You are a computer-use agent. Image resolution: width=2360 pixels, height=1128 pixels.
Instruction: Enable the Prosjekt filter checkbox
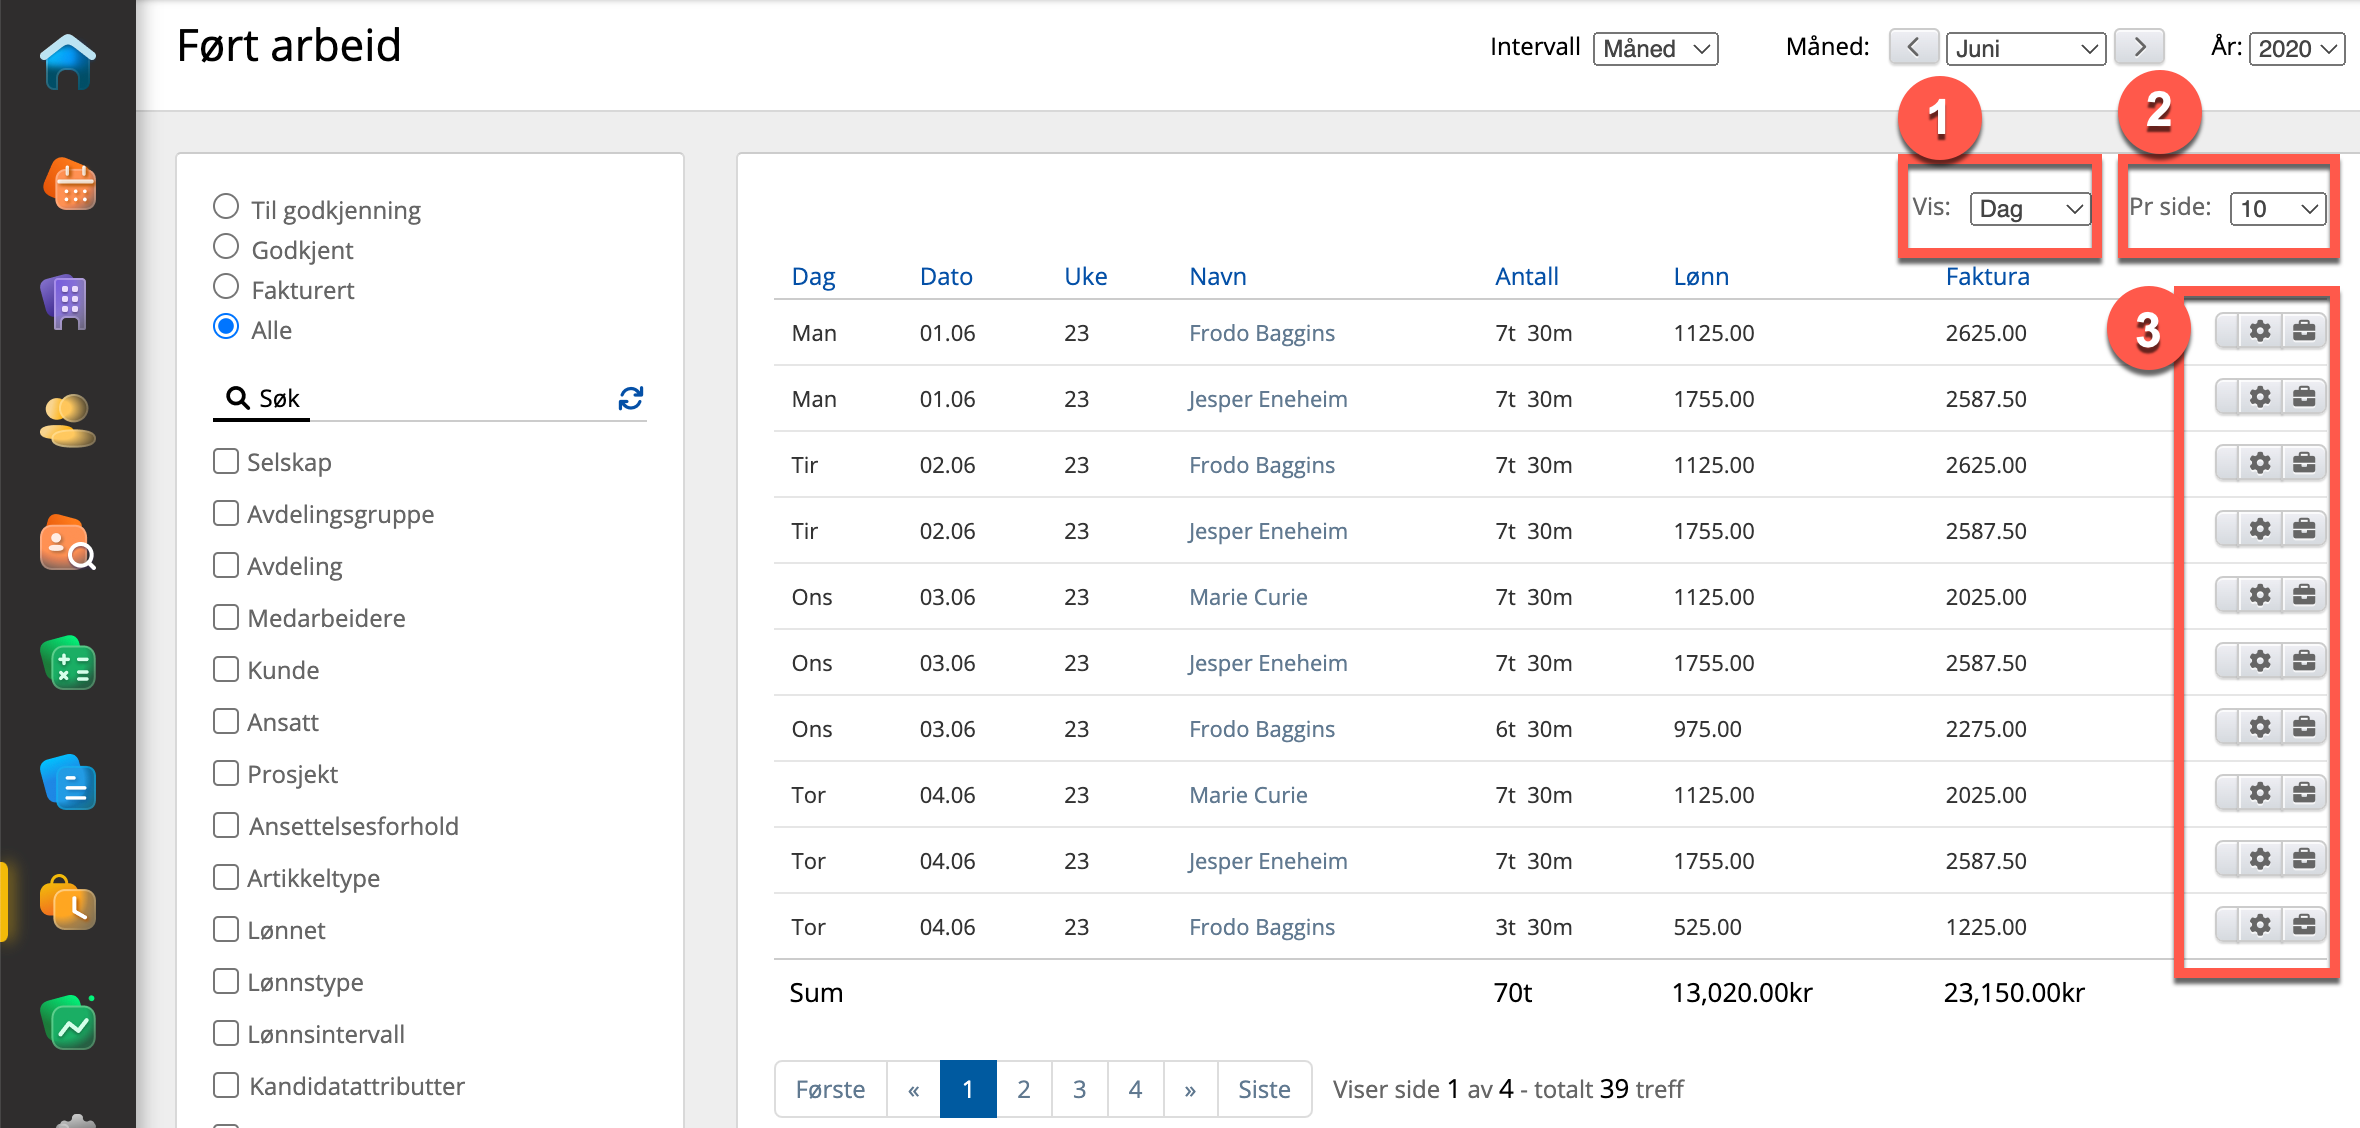click(x=226, y=773)
